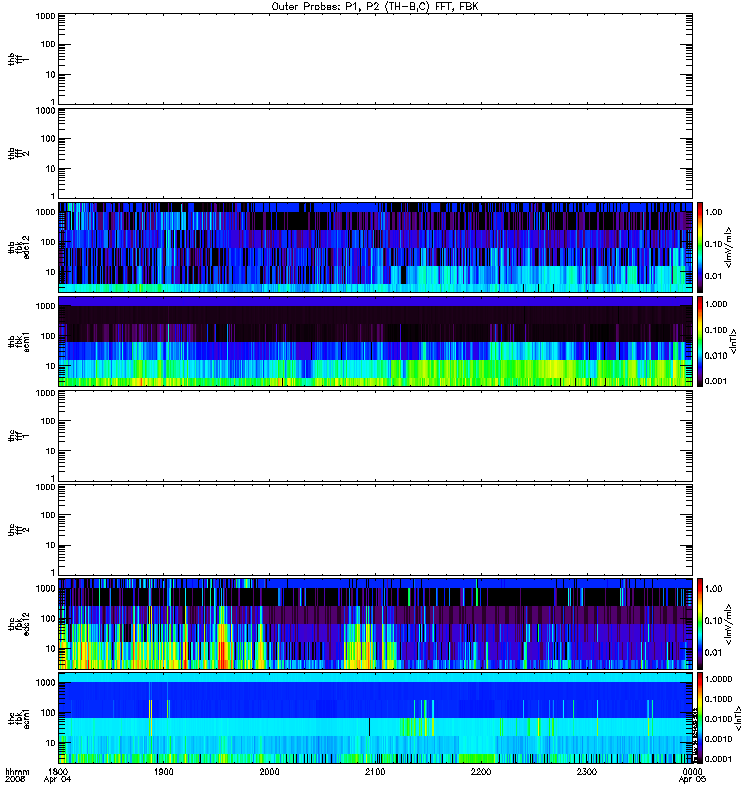Screen dimensions: 750x800
Task: Click the thb fbk edc12 spectrogram panel
Action: 376,247
